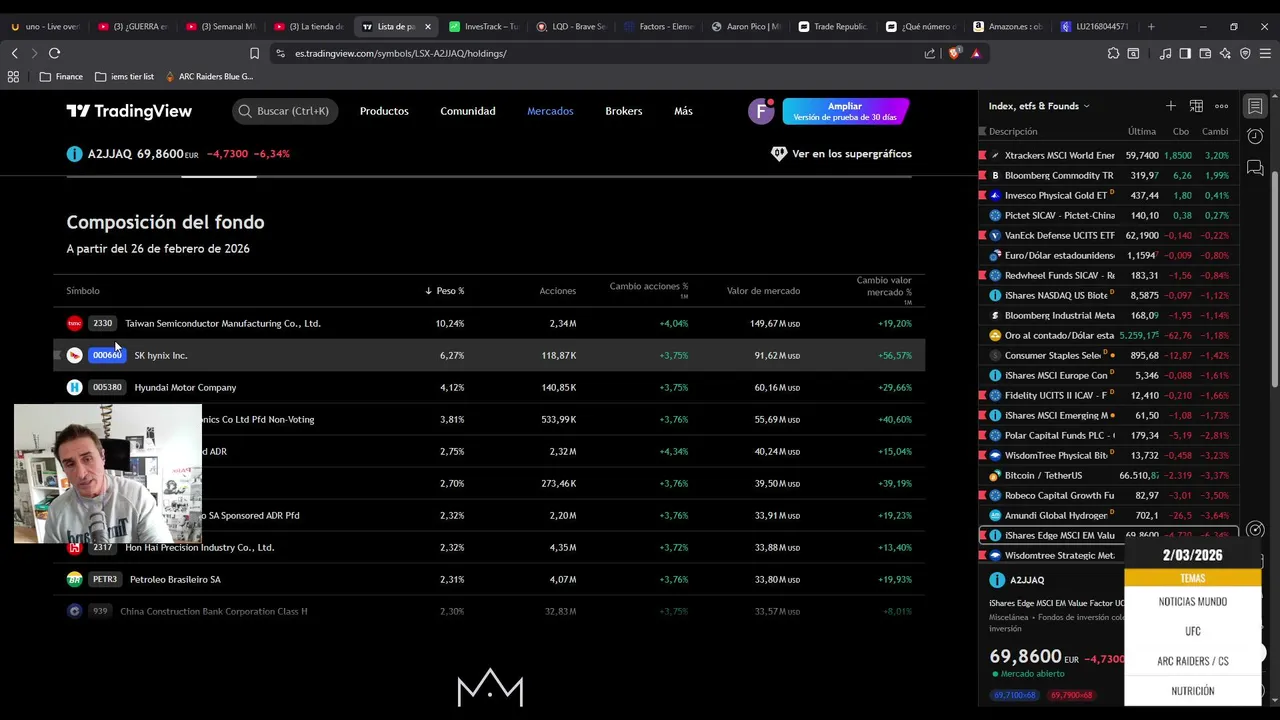Click the Hyundai Motor Company logo
The height and width of the screenshot is (720, 1280).
pos(74,387)
